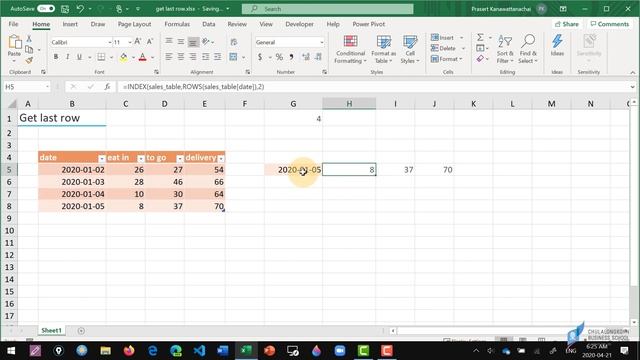
Task: Apply the red Font Color
Action: pos(142,57)
